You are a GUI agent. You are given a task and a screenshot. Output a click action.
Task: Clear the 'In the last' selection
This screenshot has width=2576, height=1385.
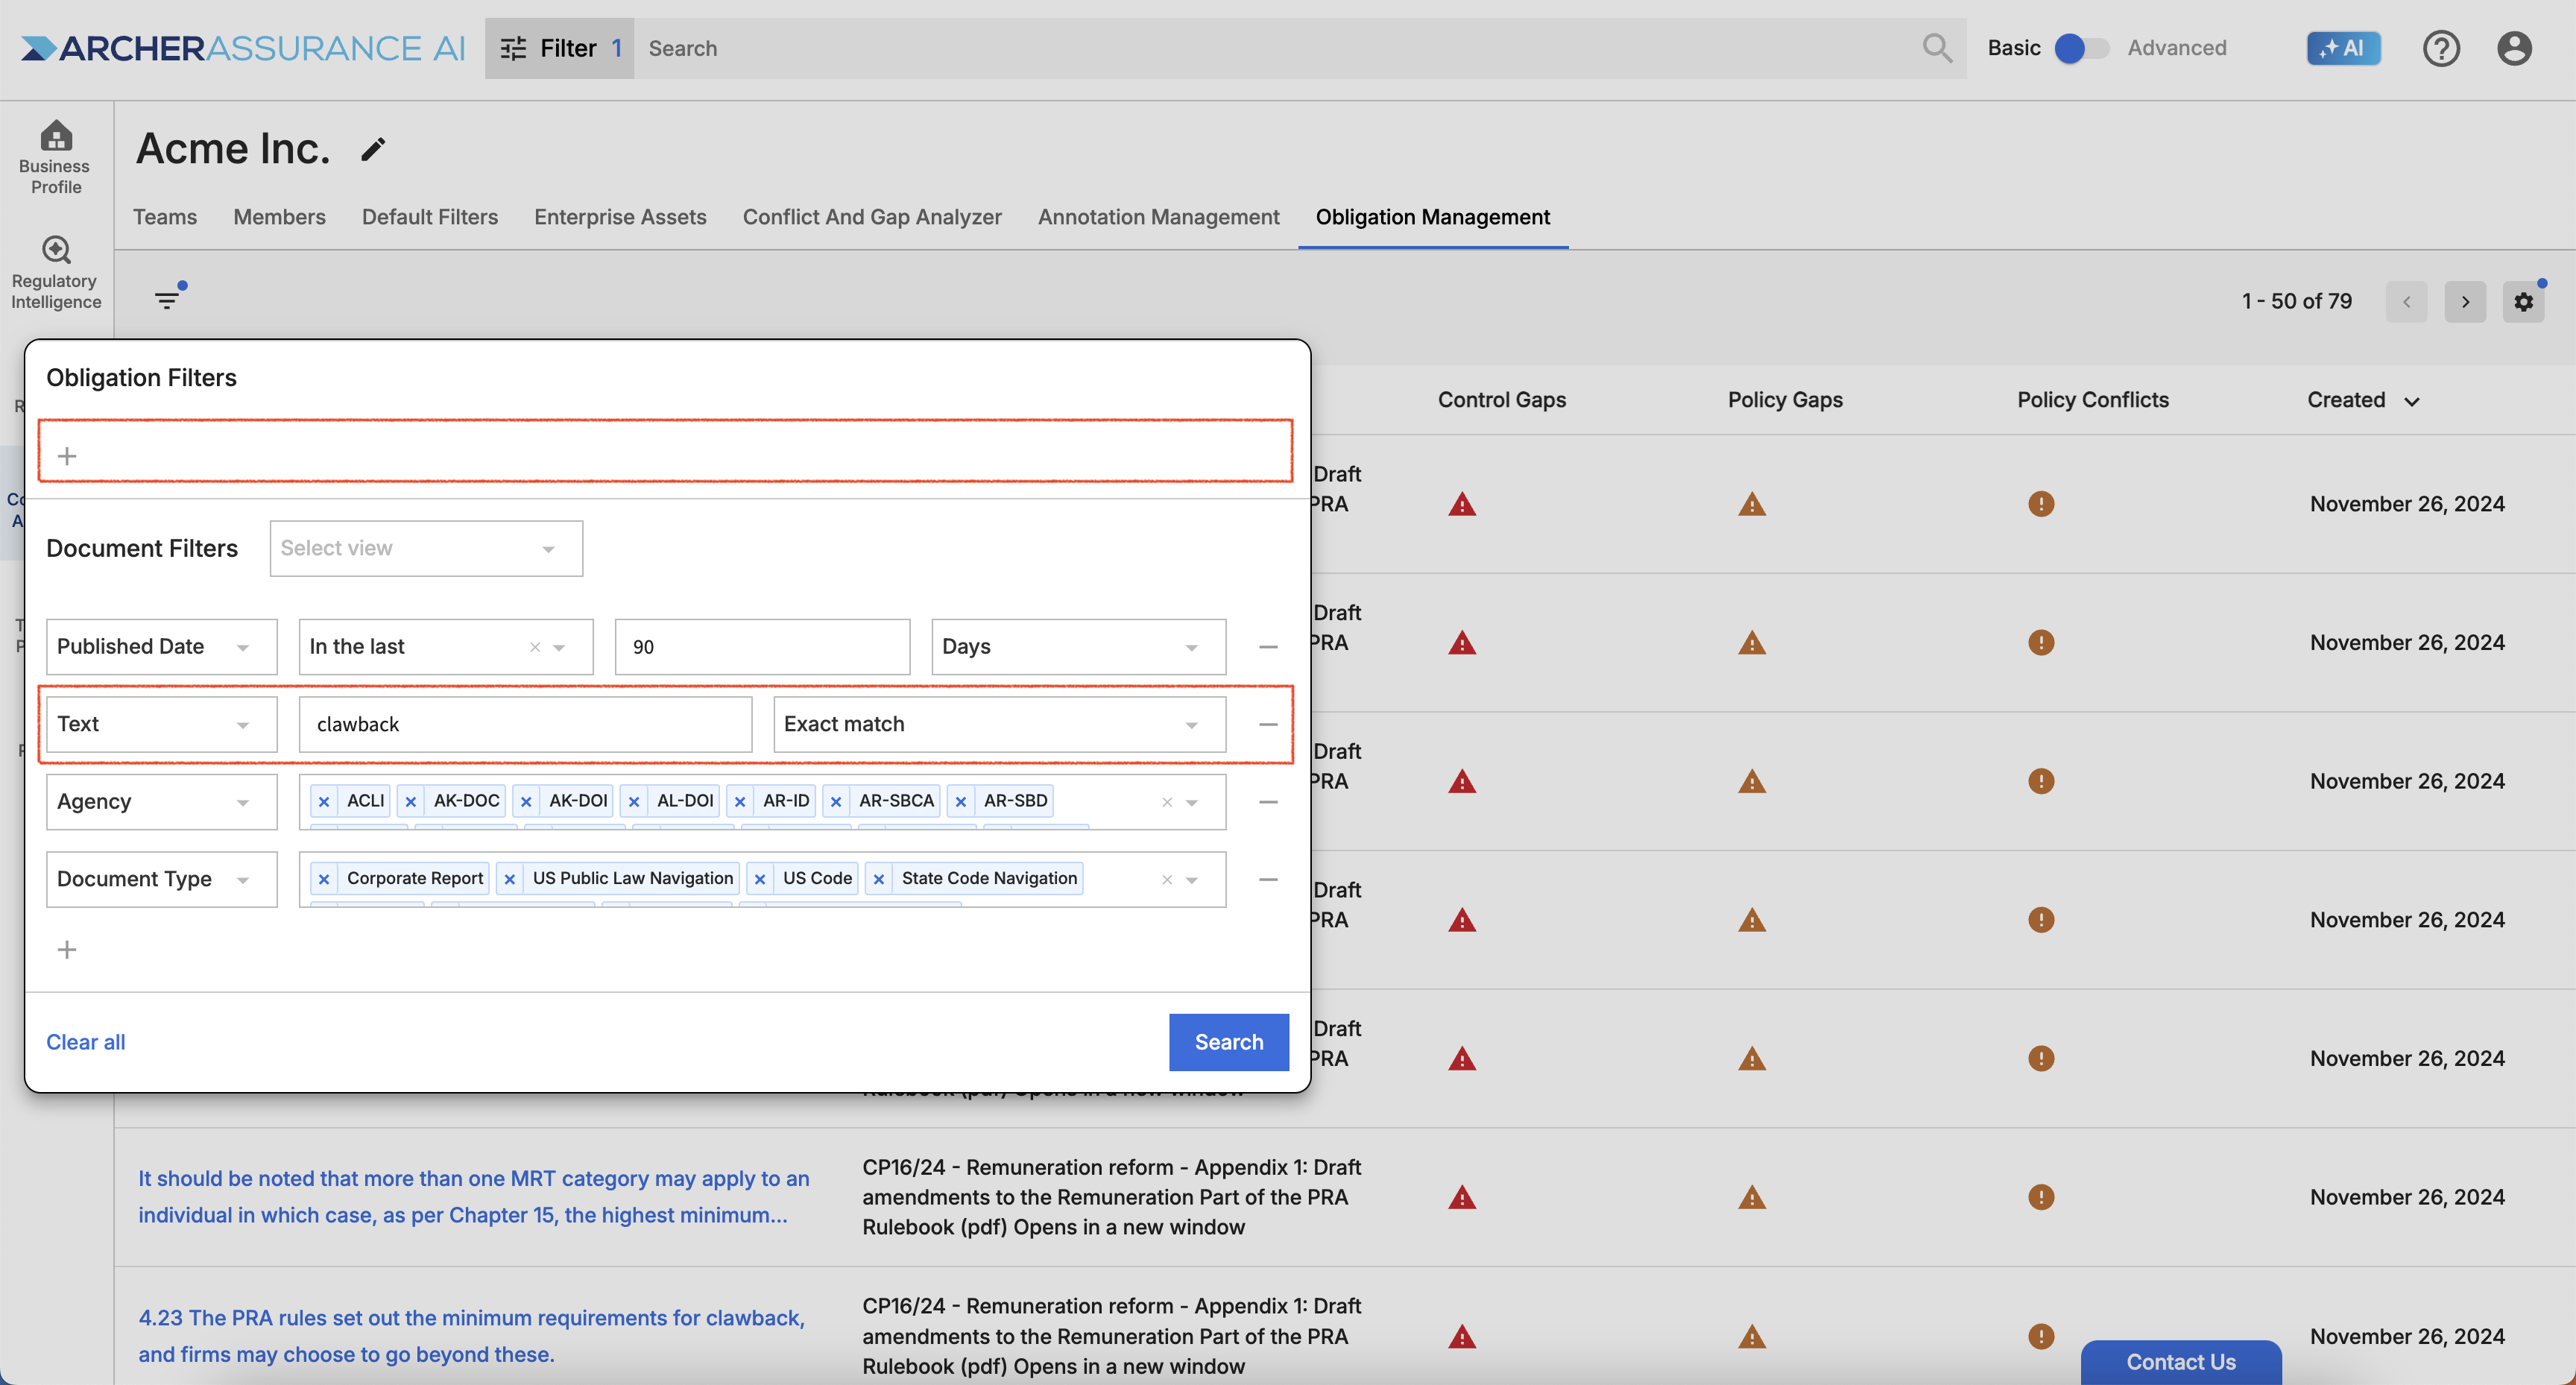[x=535, y=647]
